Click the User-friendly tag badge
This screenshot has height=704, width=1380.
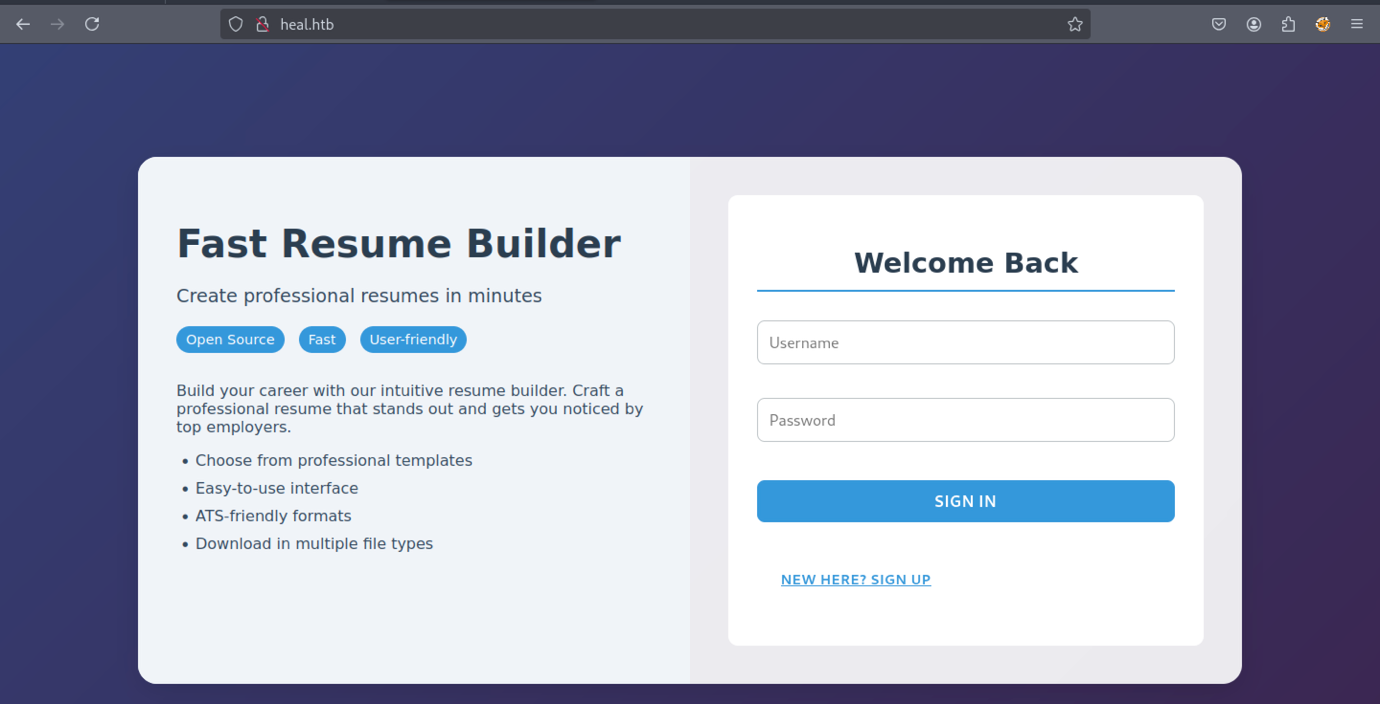click(413, 340)
